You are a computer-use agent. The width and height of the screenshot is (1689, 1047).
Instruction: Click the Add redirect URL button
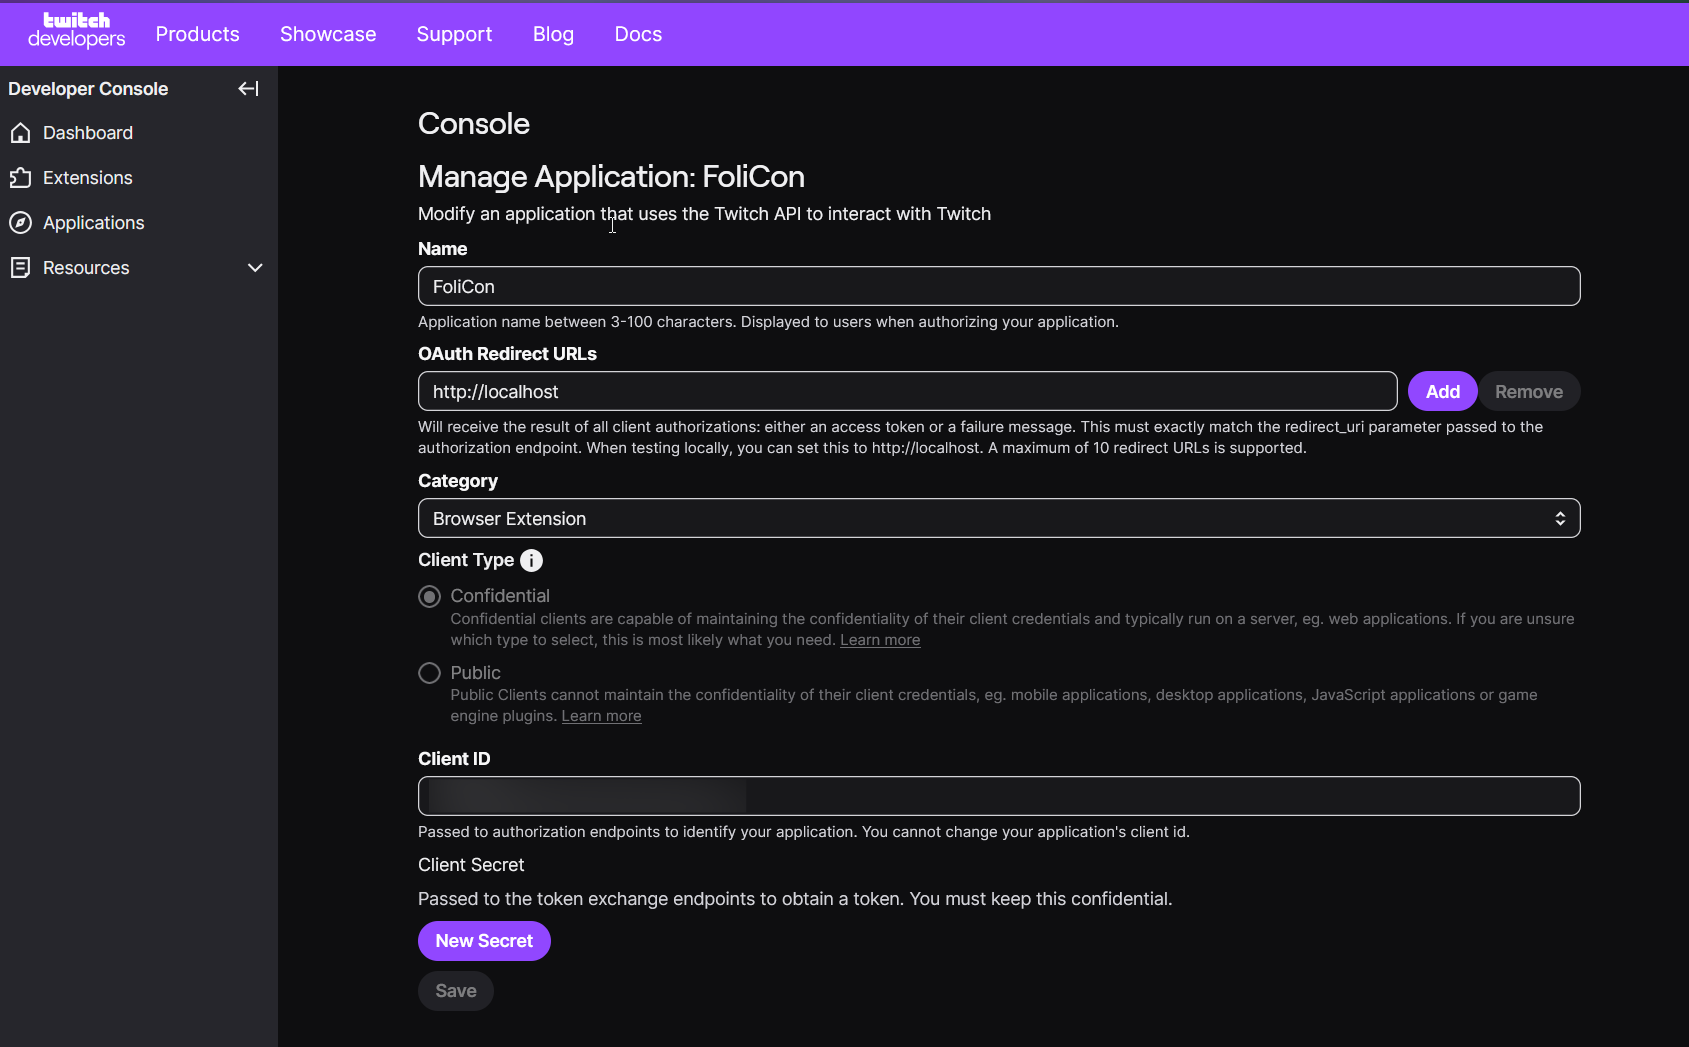click(1442, 391)
